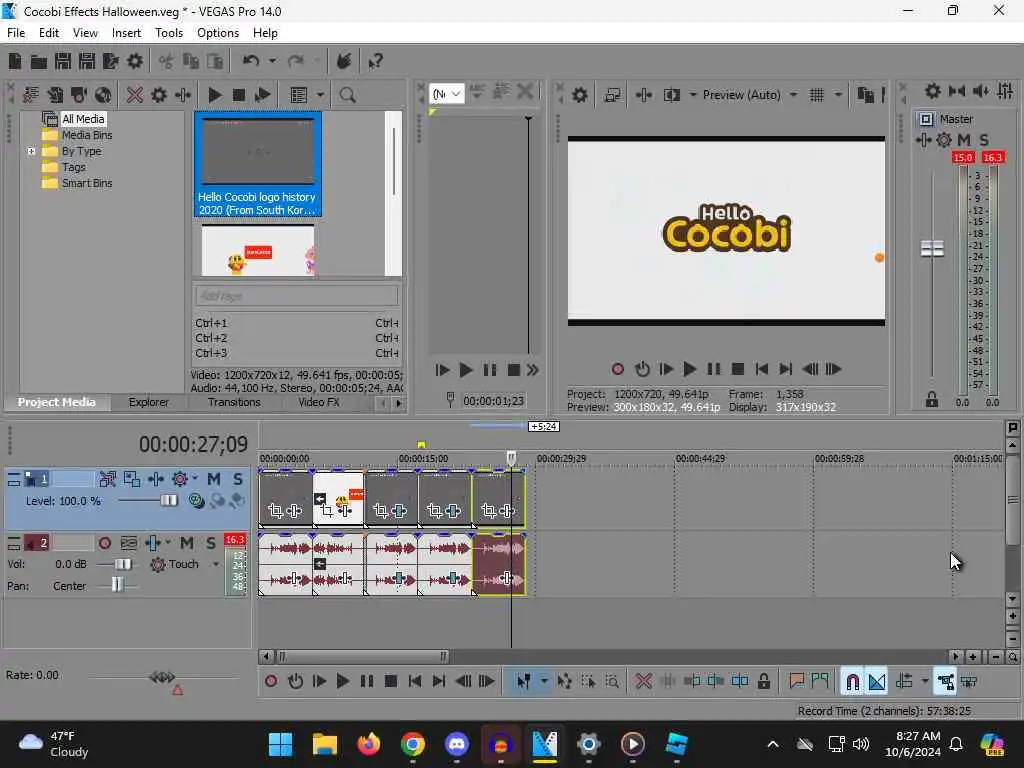This screenshot has width=1024, height=768.
Task: Stop timeline playback
Action: [391, 682]
